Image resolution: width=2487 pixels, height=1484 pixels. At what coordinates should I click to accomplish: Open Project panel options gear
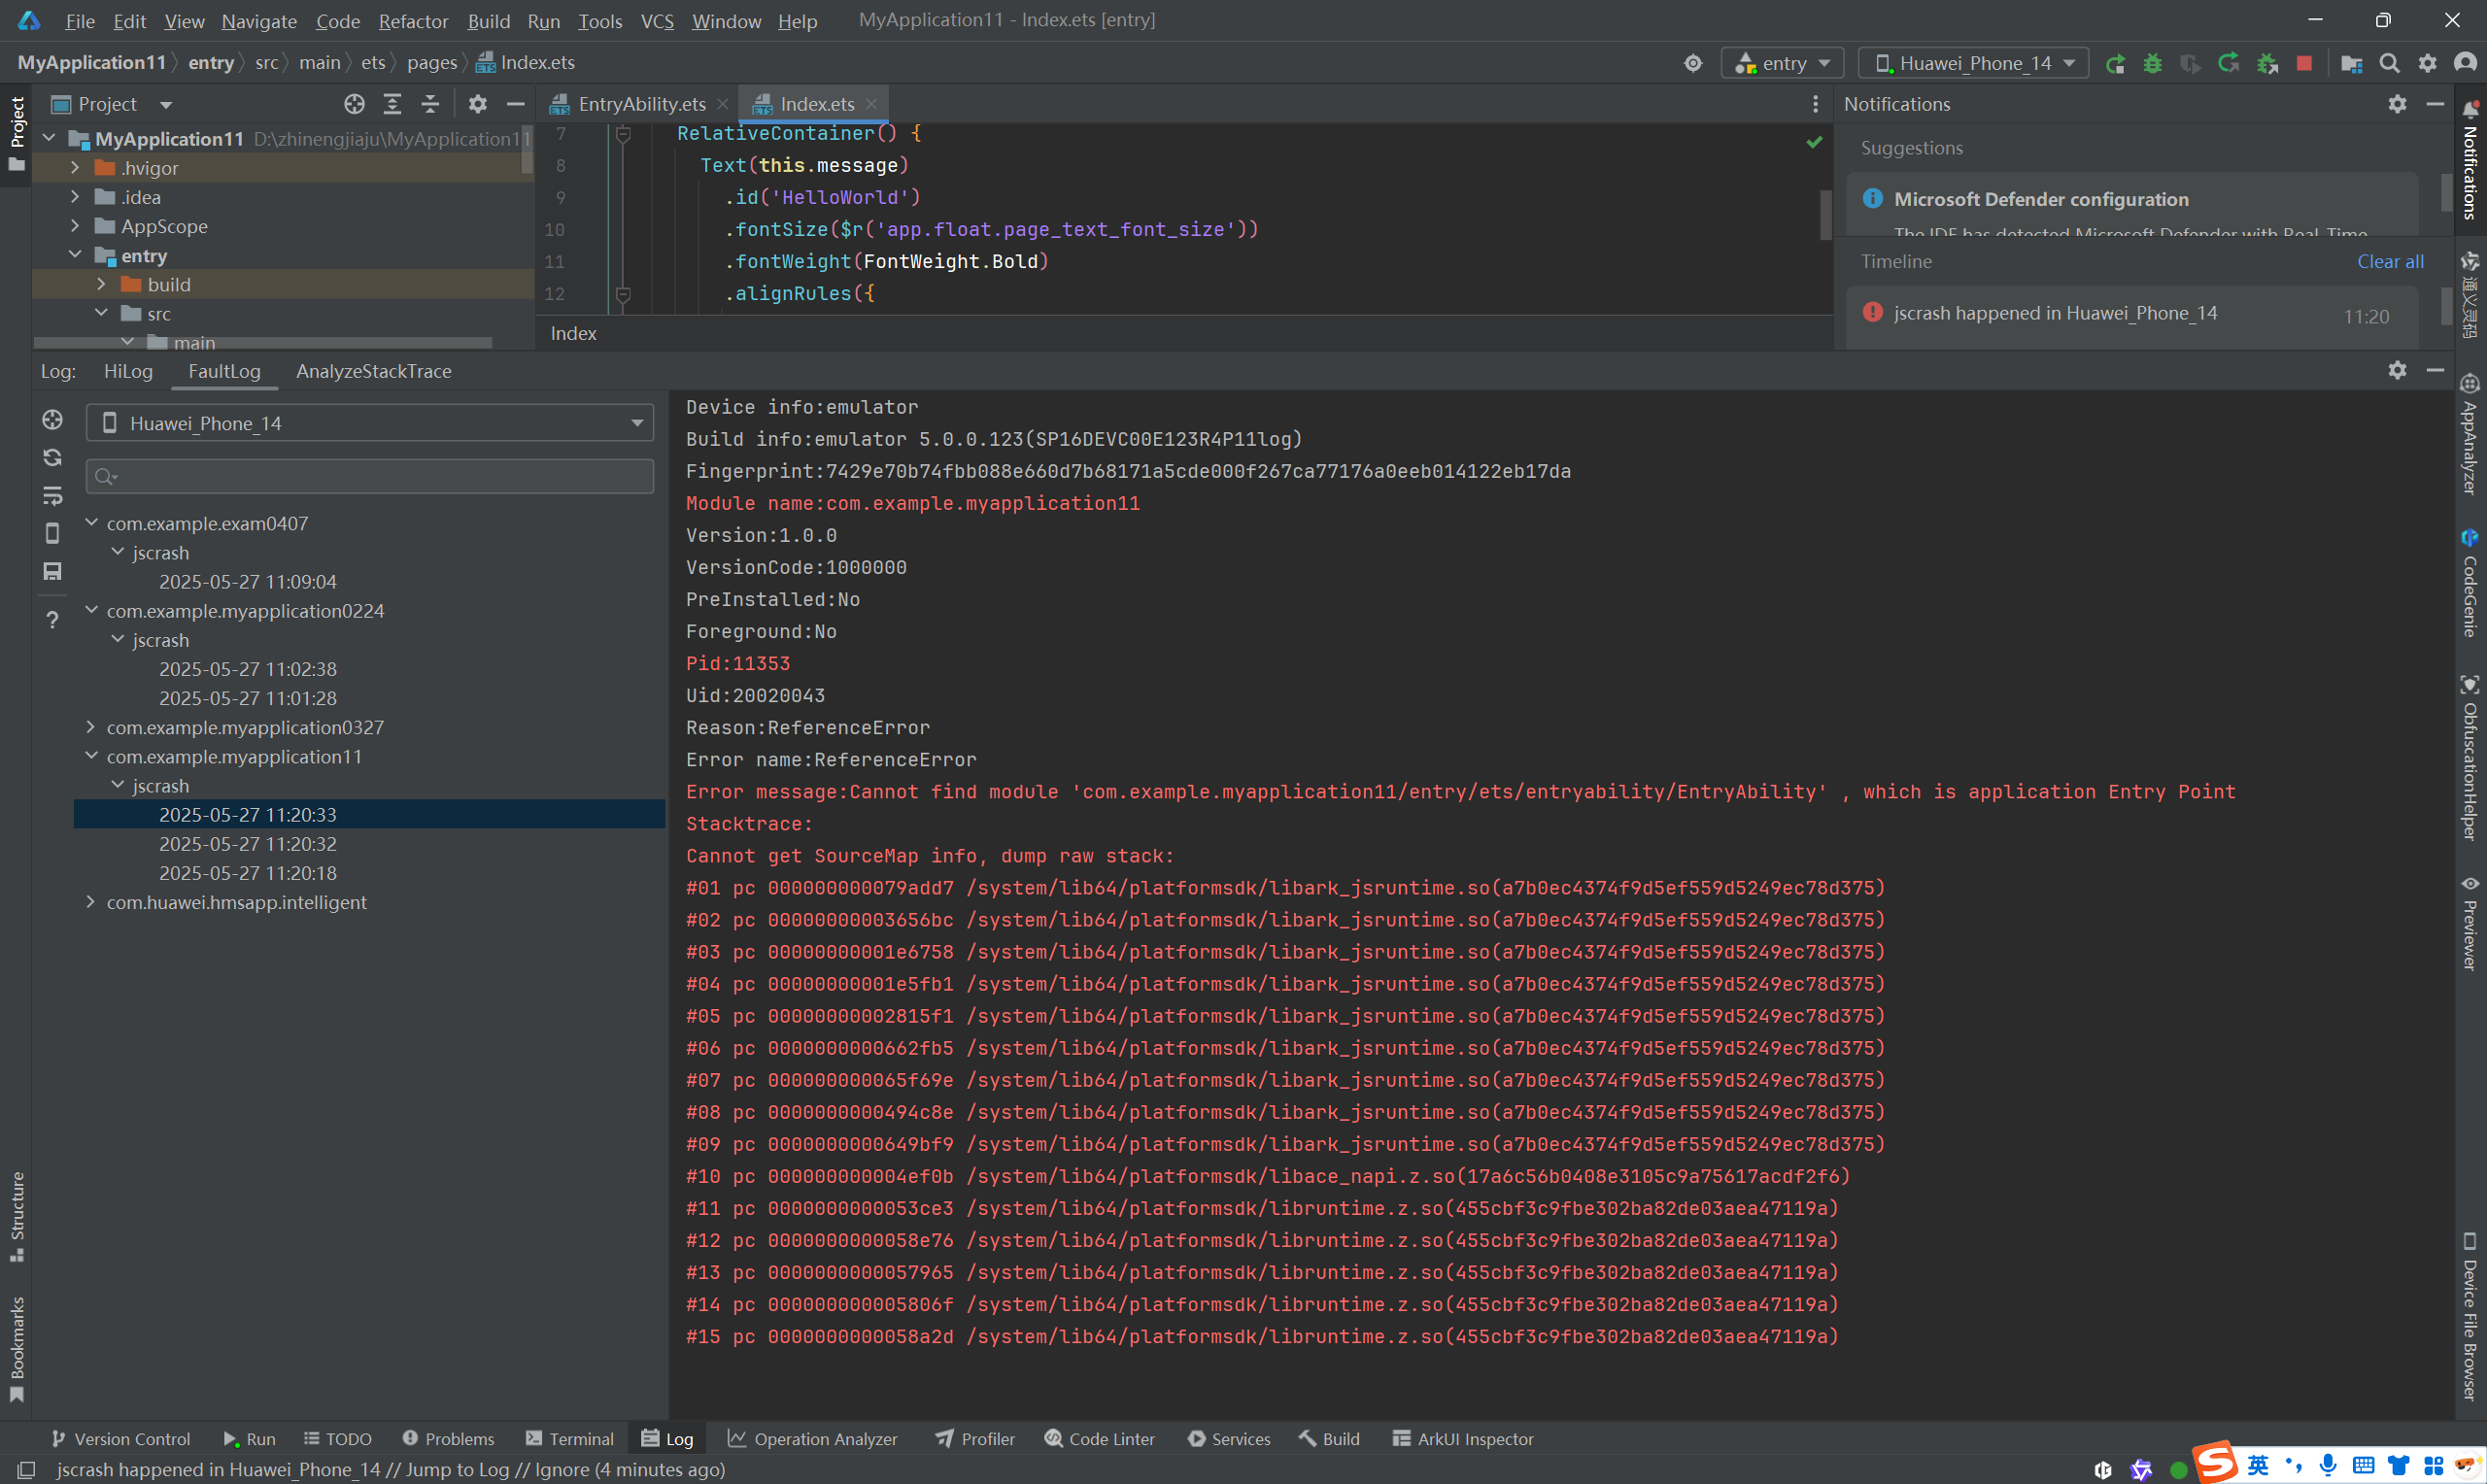pyautogui.click(x=477, y=104)
